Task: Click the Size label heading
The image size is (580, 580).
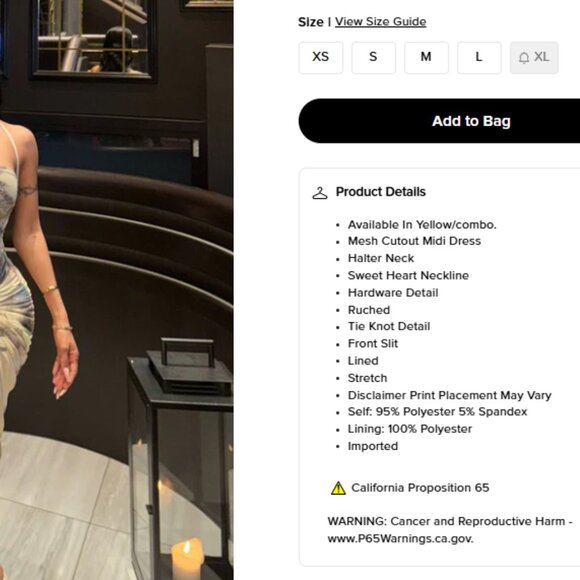Action: tap(311, 22)
